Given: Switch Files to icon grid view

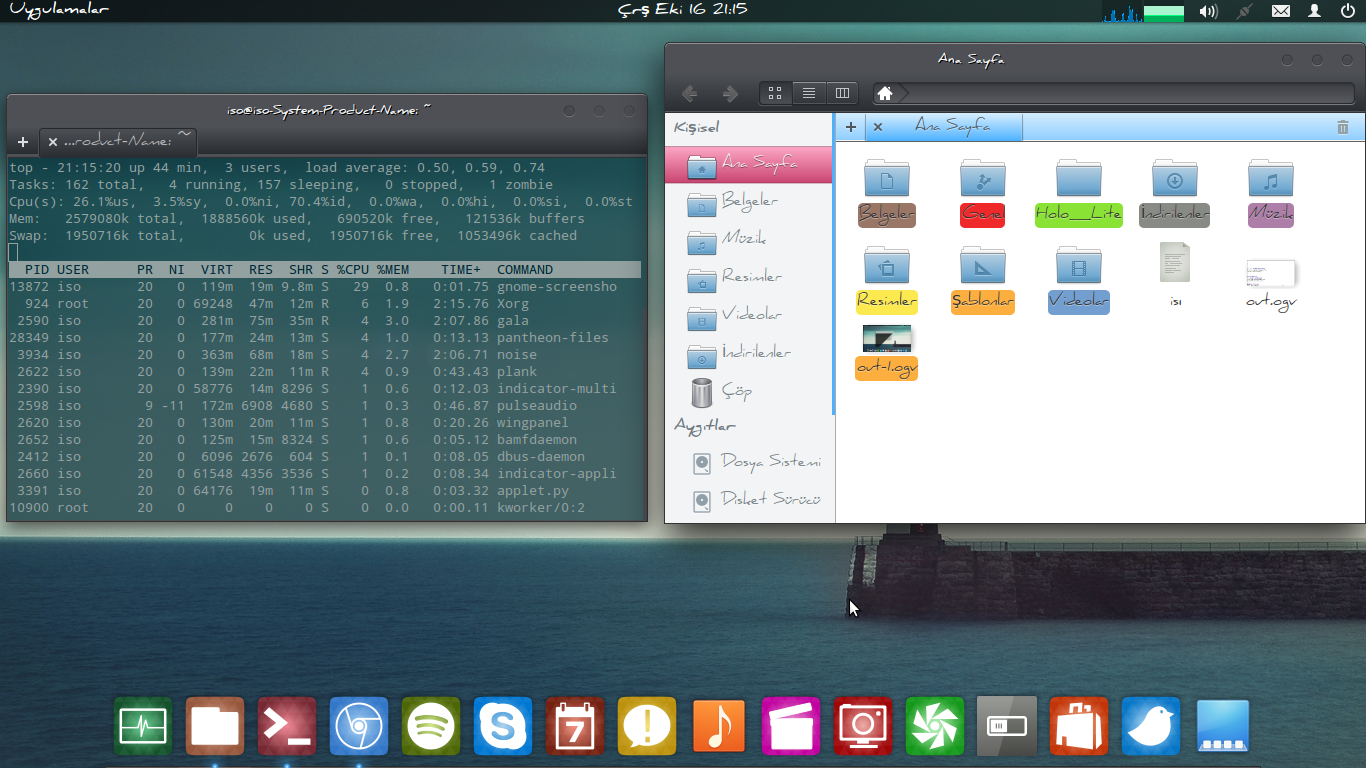Looking at the screenshot, I should [x=775, y=93].
